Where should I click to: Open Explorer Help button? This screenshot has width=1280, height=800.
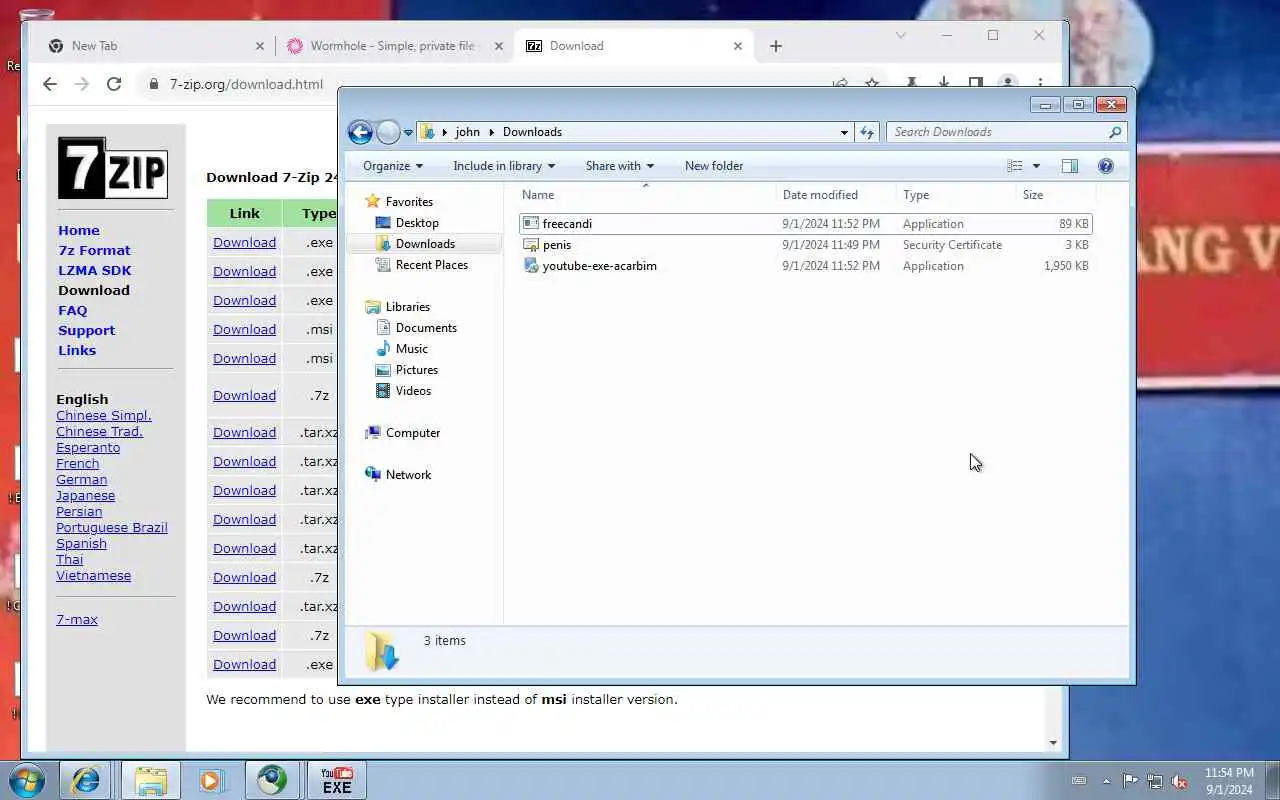tap(1105, 166)
